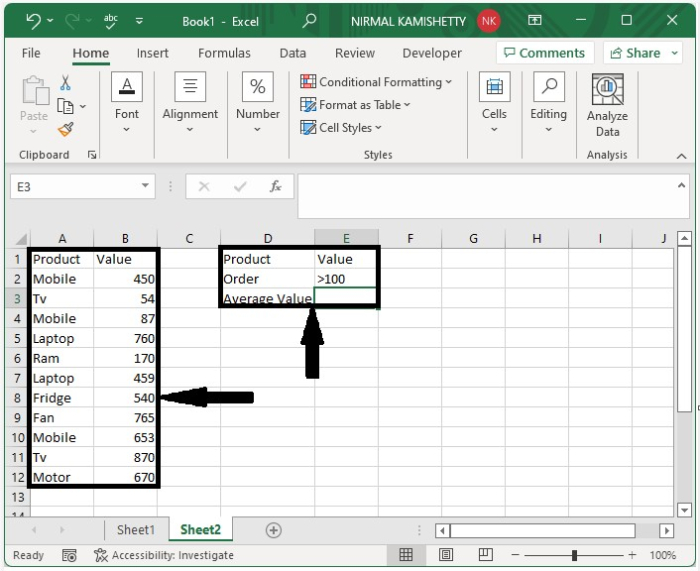Viewport: 700px width, 571px height.
Task: Click the zoom slider handle
Action: (x=574, y=555)
